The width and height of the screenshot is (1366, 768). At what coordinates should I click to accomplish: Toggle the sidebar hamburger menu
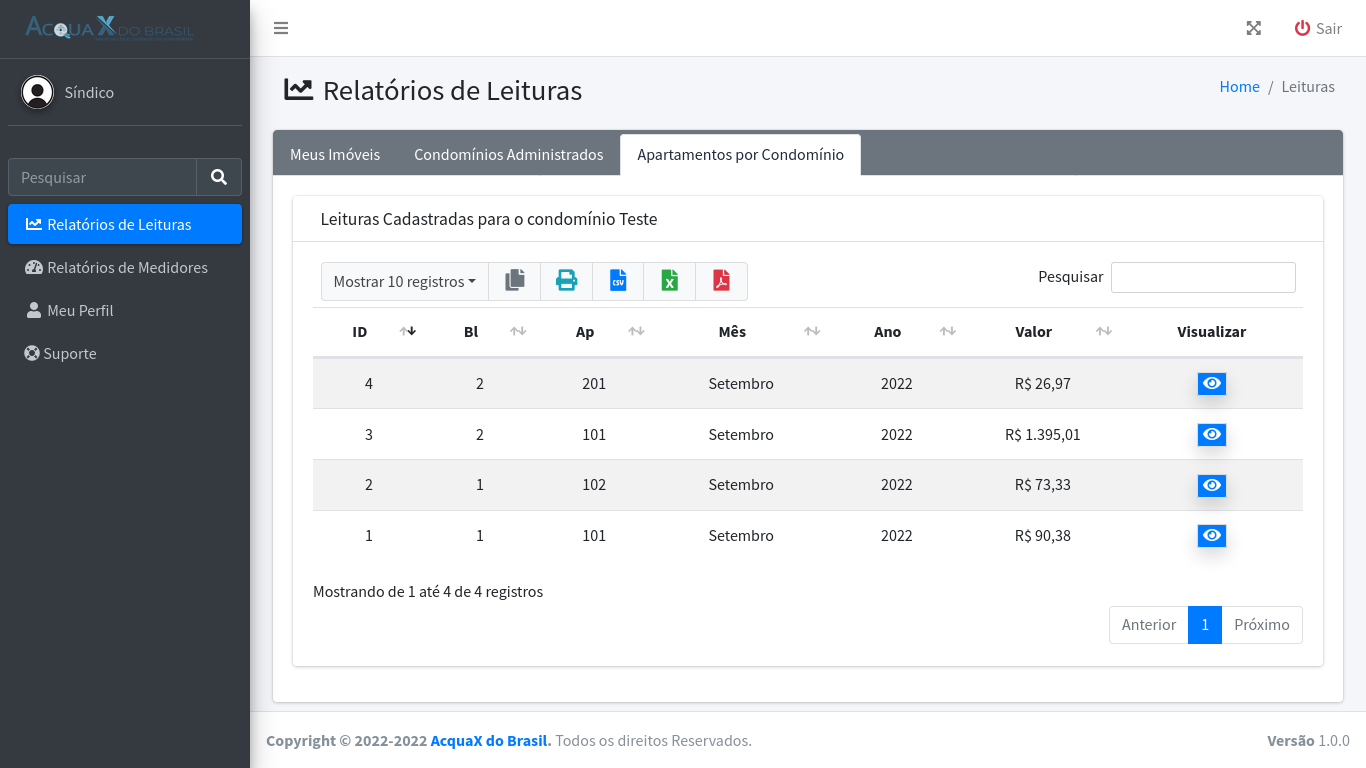281,28
